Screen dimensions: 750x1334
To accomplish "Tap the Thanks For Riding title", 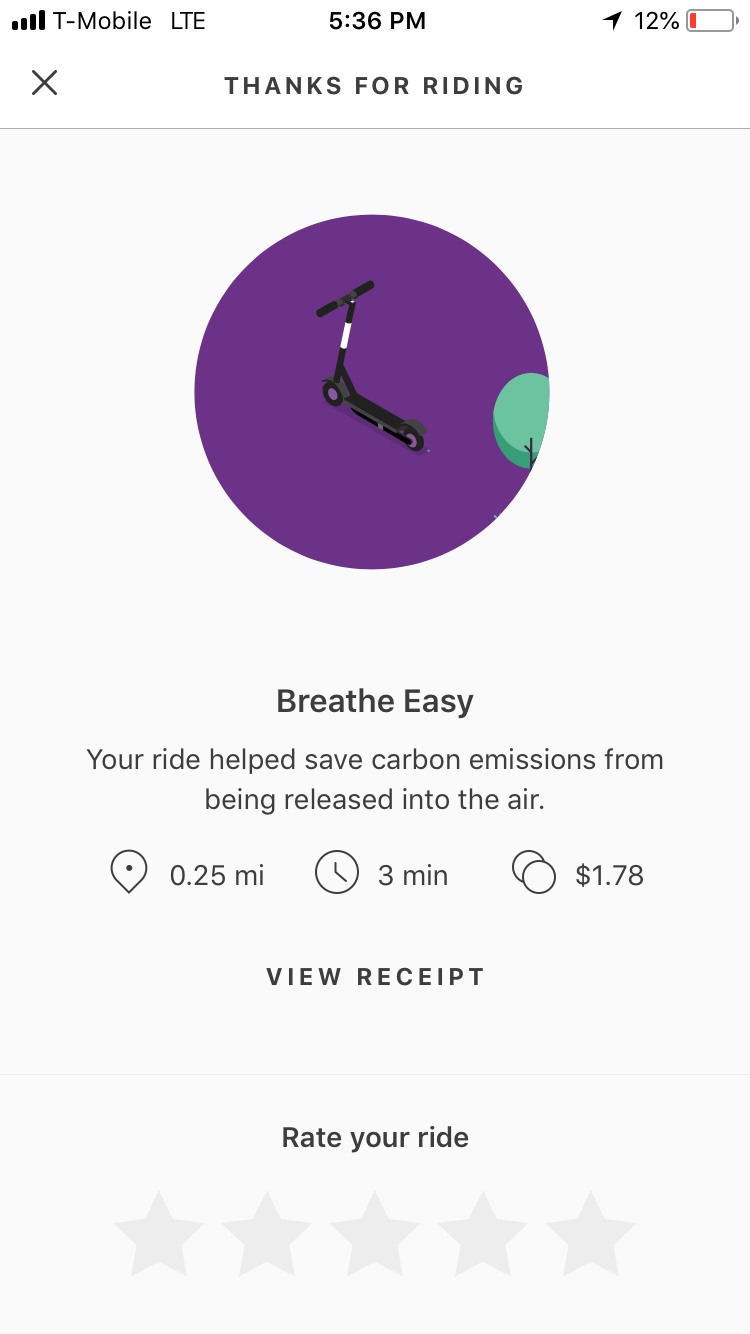I will tap(375, 86).
